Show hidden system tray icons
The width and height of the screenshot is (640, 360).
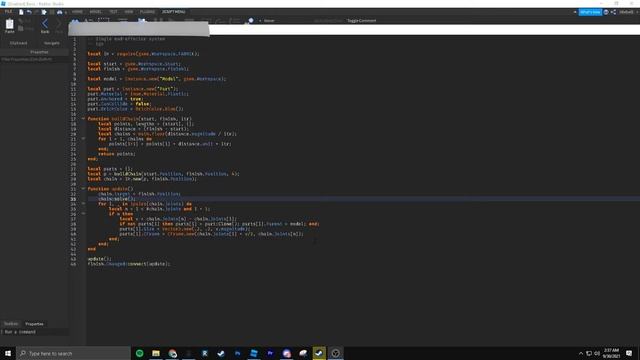pyautogui.click(x=581, y=353)
